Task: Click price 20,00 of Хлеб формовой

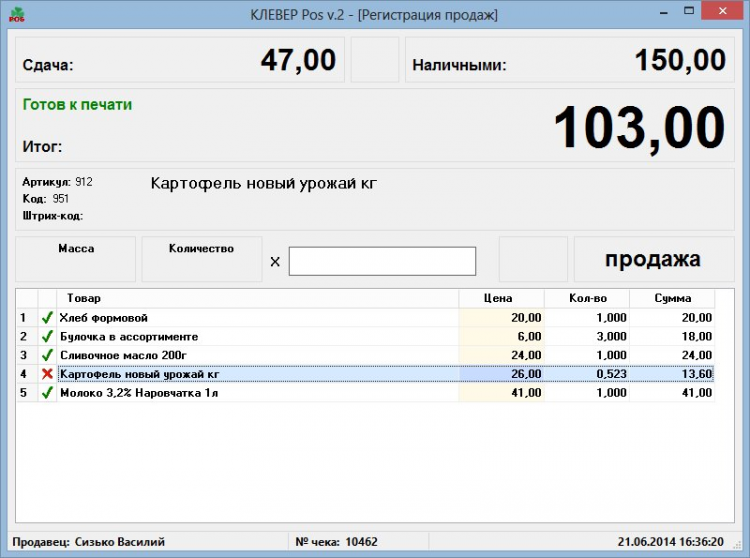Action: 526,317
